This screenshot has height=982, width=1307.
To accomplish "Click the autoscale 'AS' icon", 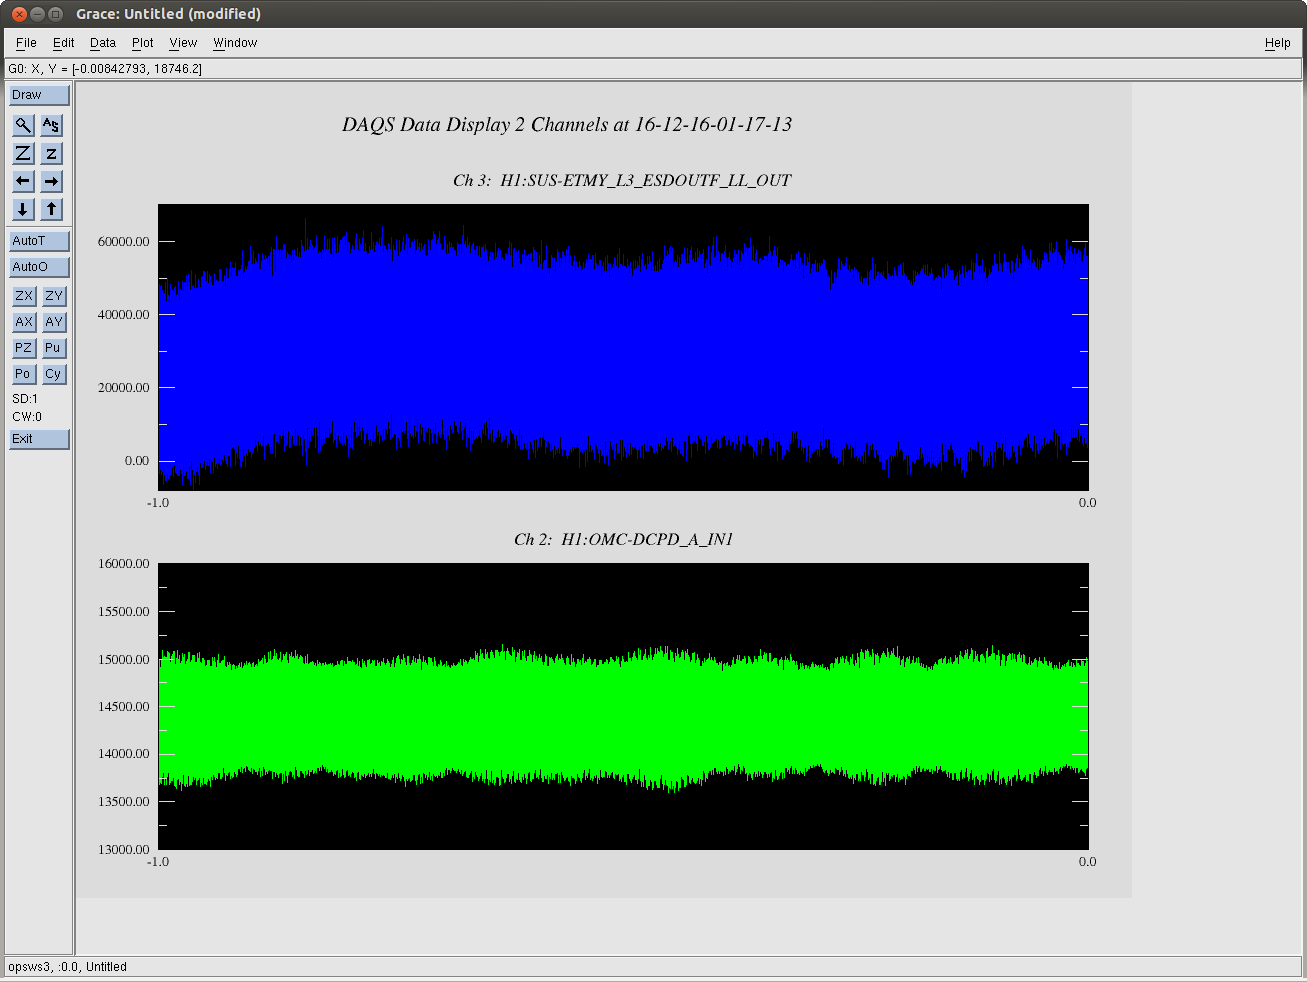I will [51, 125].
